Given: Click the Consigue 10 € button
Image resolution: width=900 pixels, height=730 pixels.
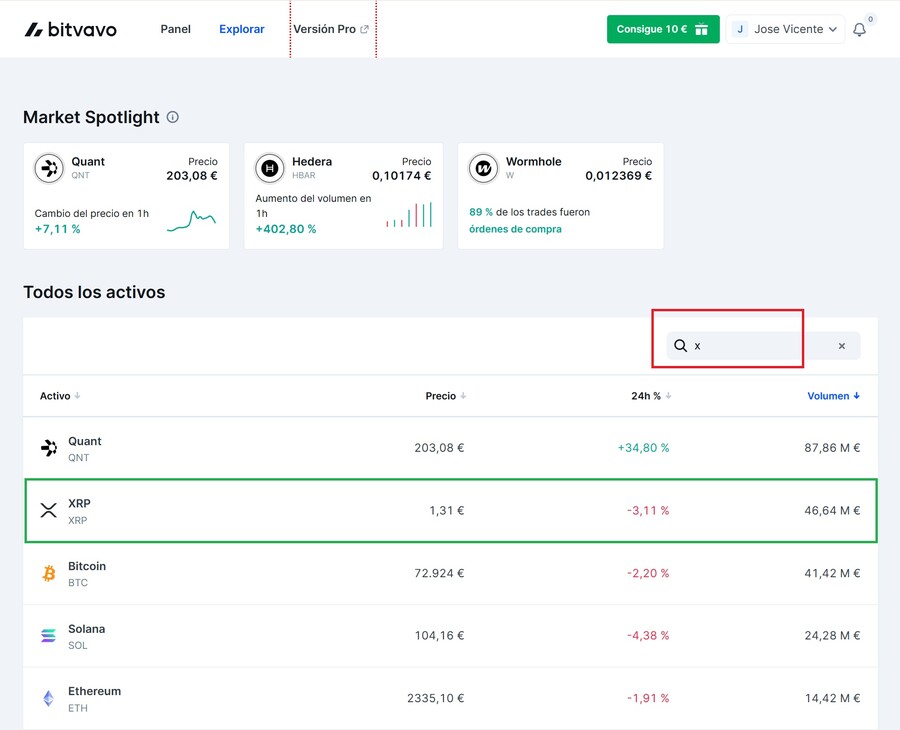Looking at the screenshot, I should click(663, 29).
